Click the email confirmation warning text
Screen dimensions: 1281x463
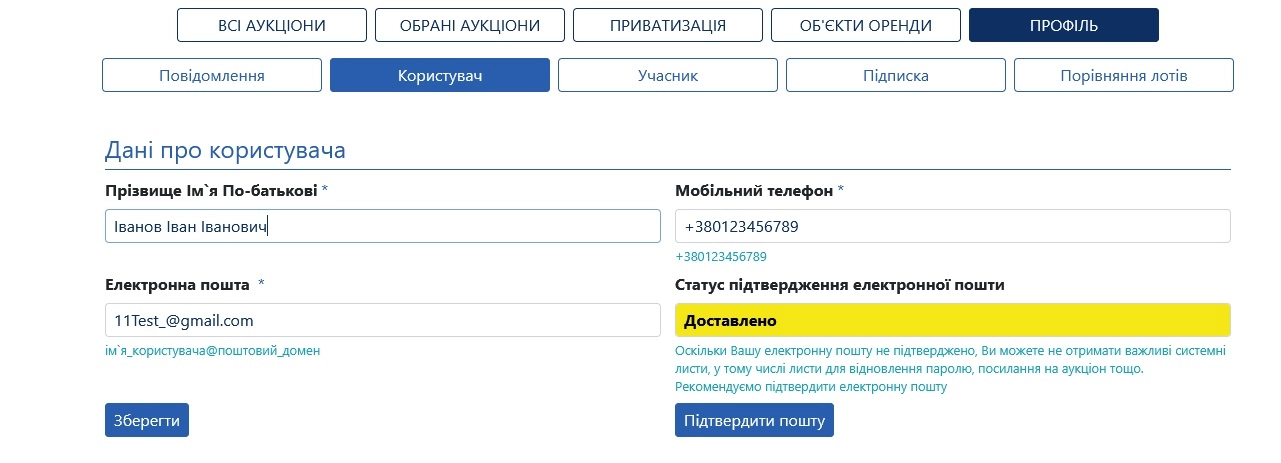click(951, 369)
